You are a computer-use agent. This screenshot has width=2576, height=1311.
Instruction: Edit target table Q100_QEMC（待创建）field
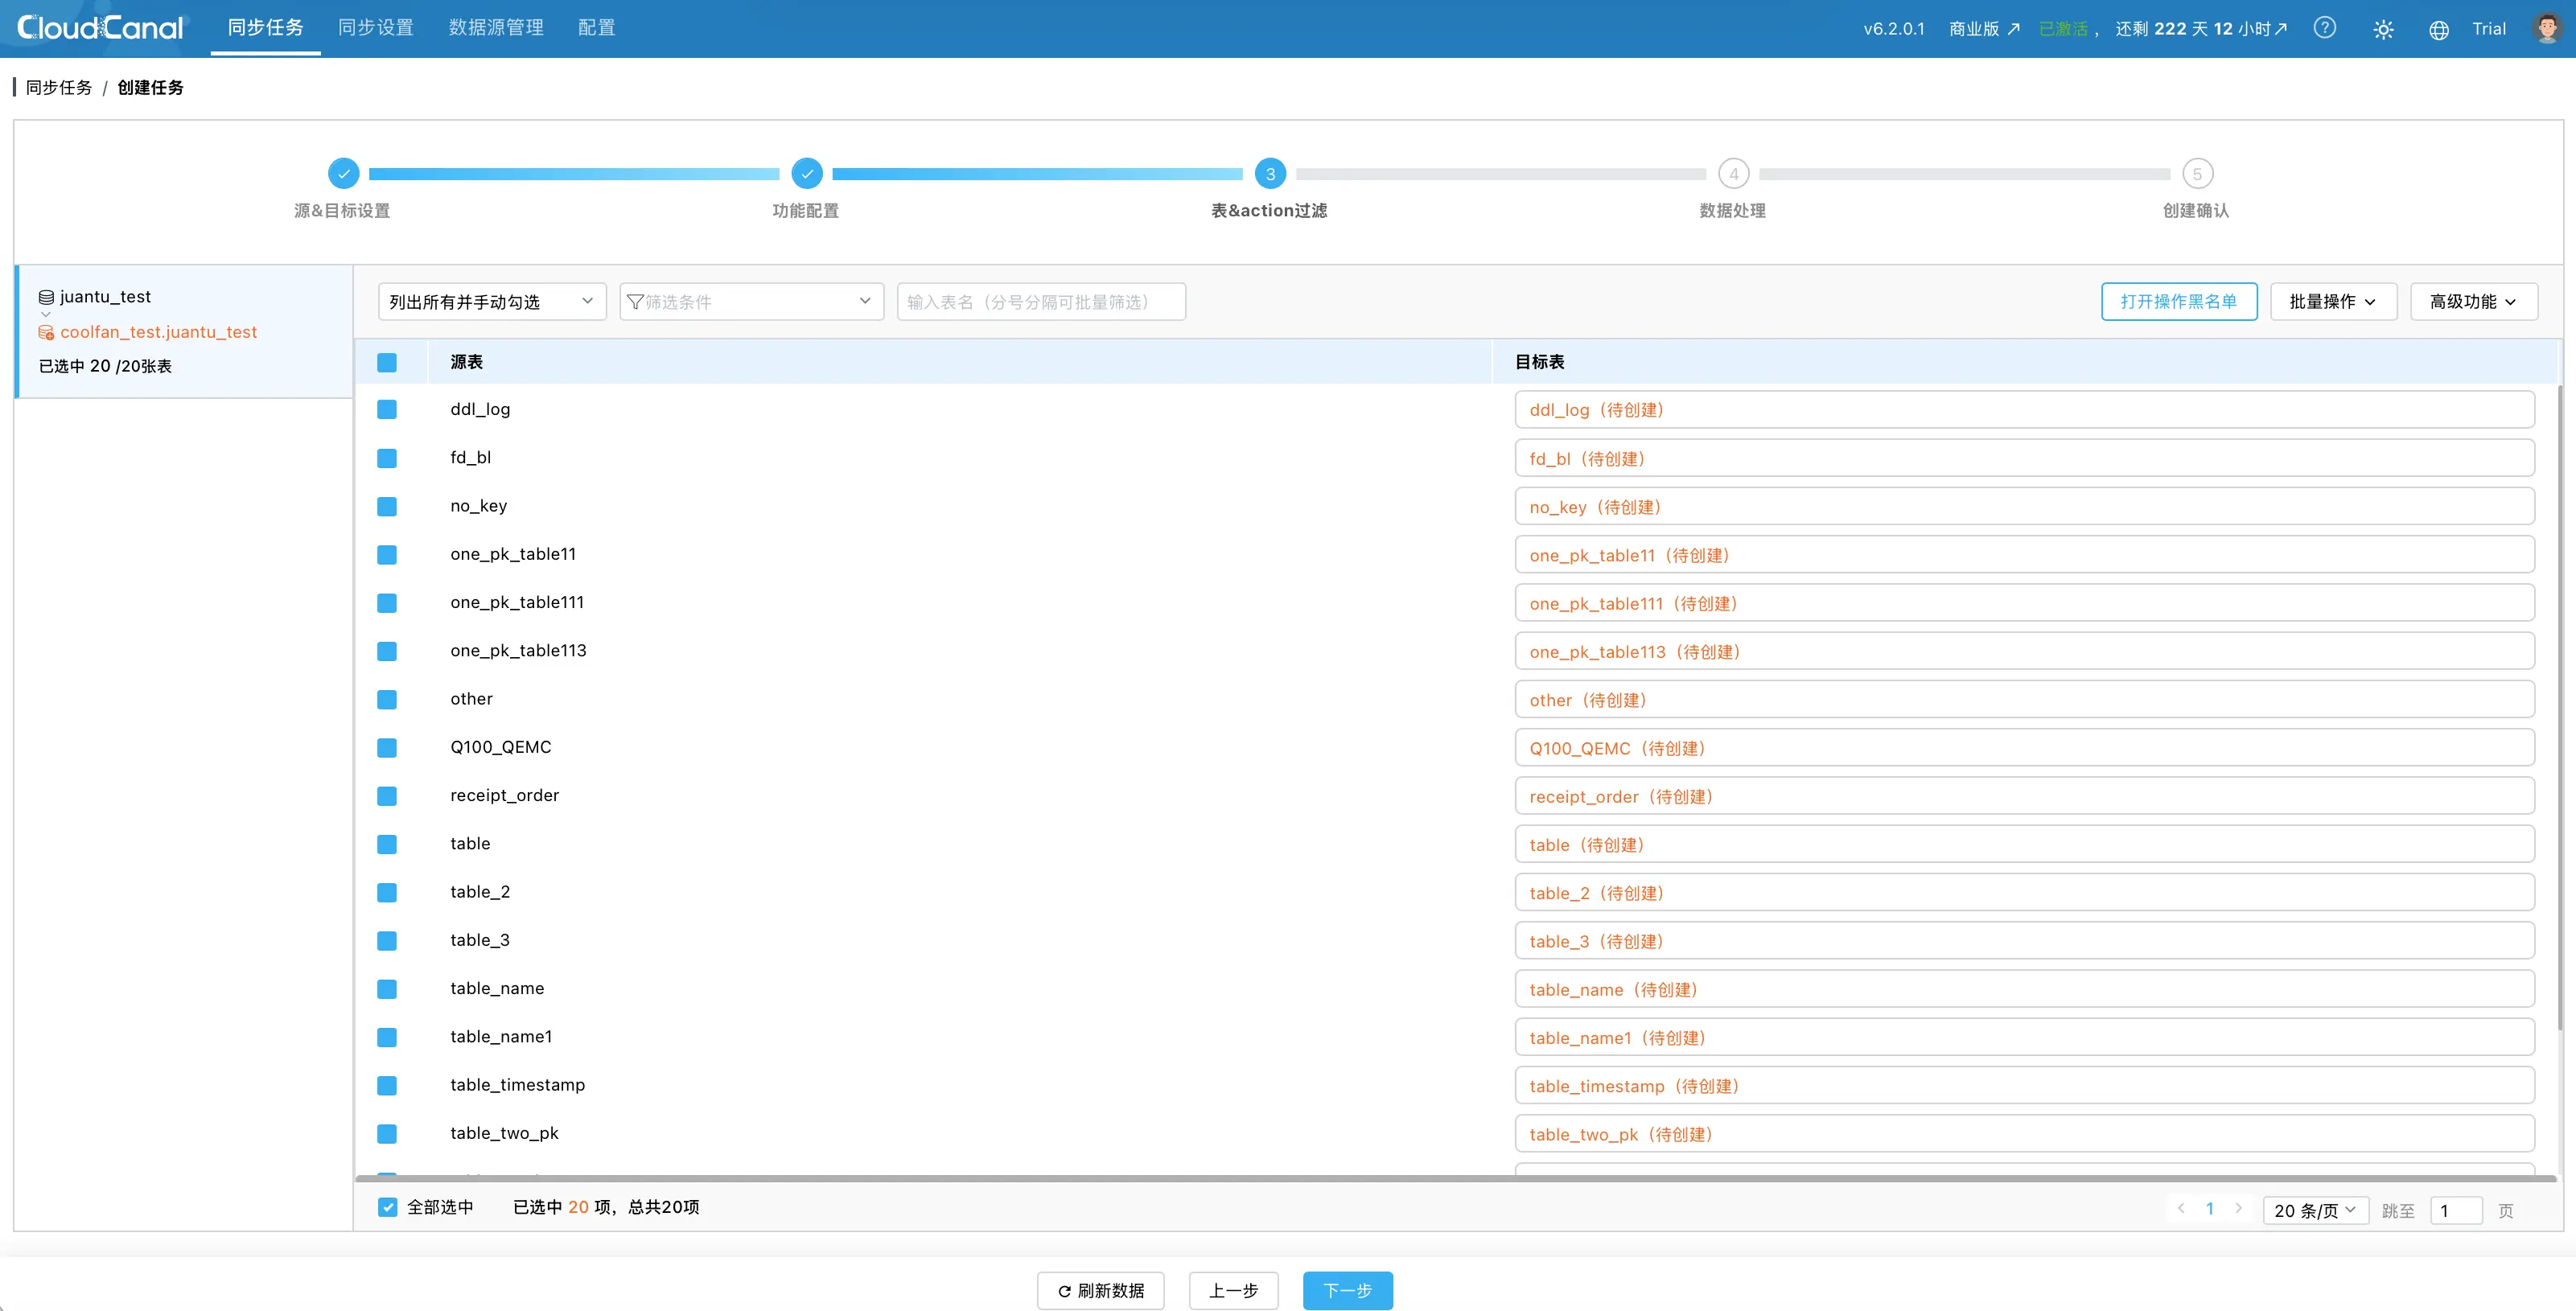click(x=2024, y=748)
